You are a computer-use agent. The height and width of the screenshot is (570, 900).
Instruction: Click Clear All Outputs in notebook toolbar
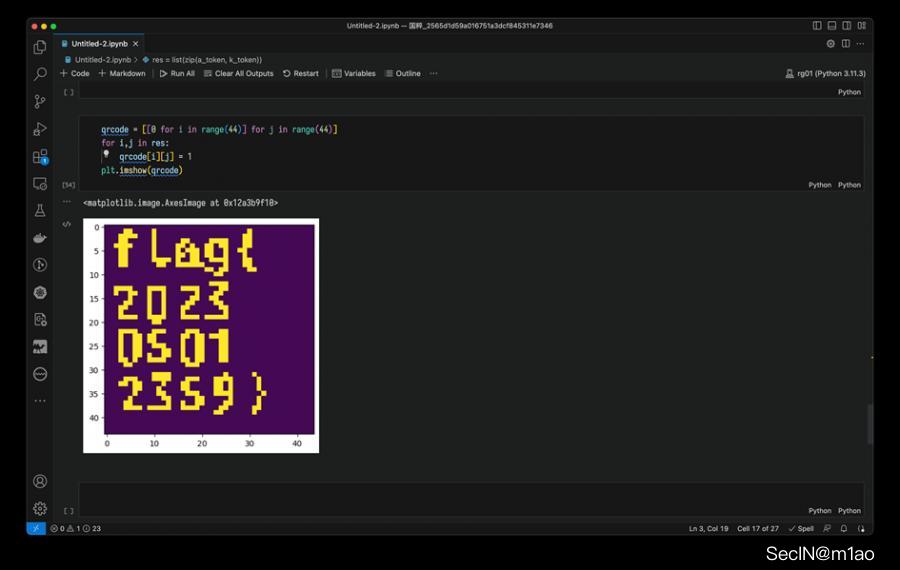pyautogui.click(x=238, y=73)
